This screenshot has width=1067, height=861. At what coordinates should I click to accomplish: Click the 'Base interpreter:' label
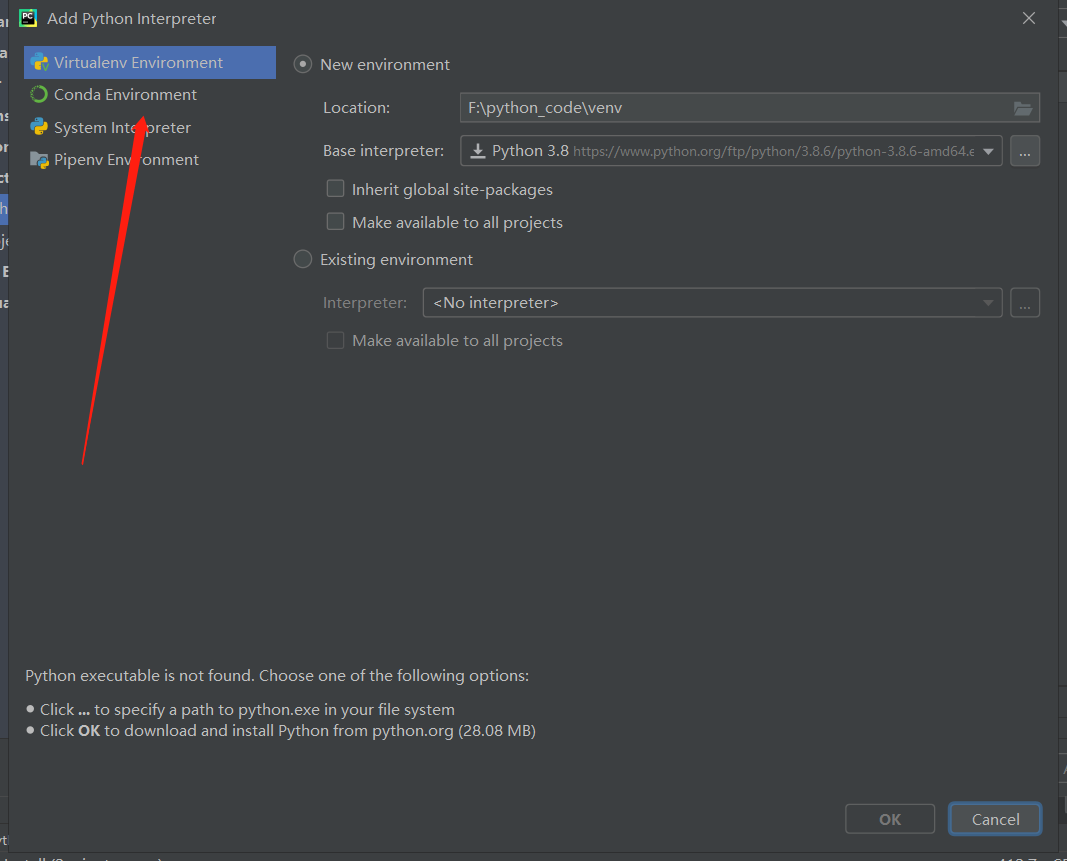coord(383,151)
